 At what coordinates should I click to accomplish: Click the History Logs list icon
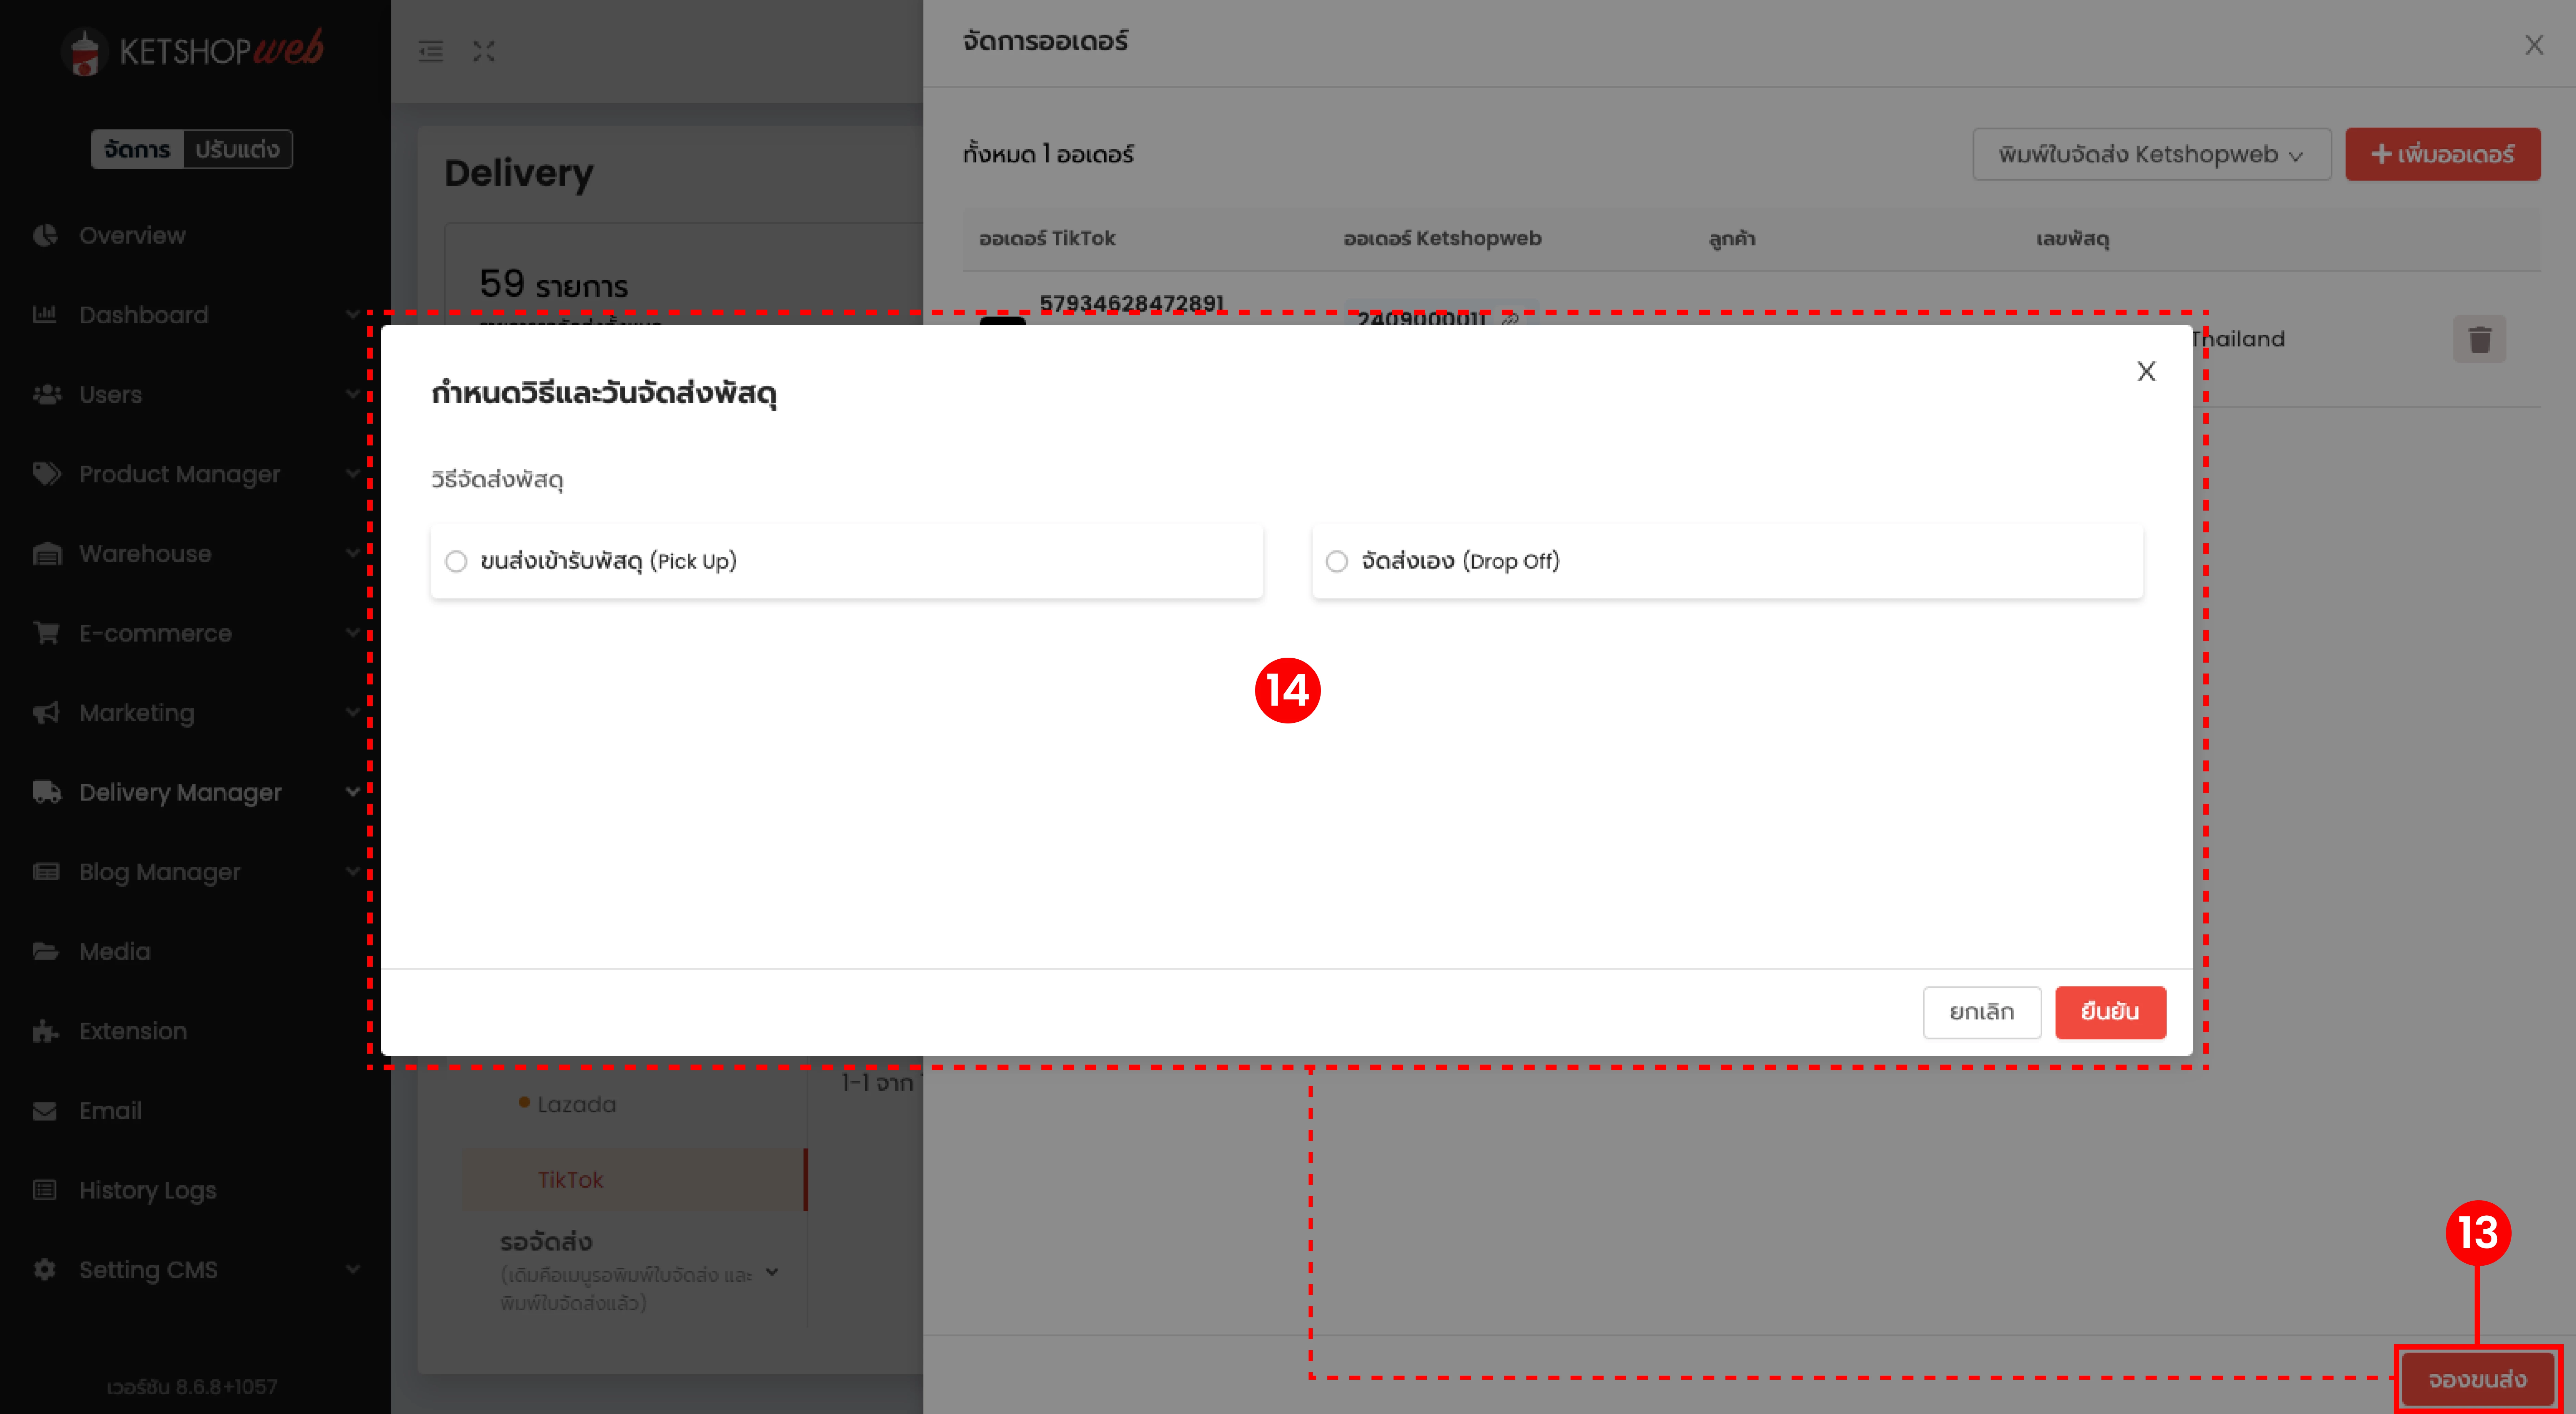[x=45, y=1190]
